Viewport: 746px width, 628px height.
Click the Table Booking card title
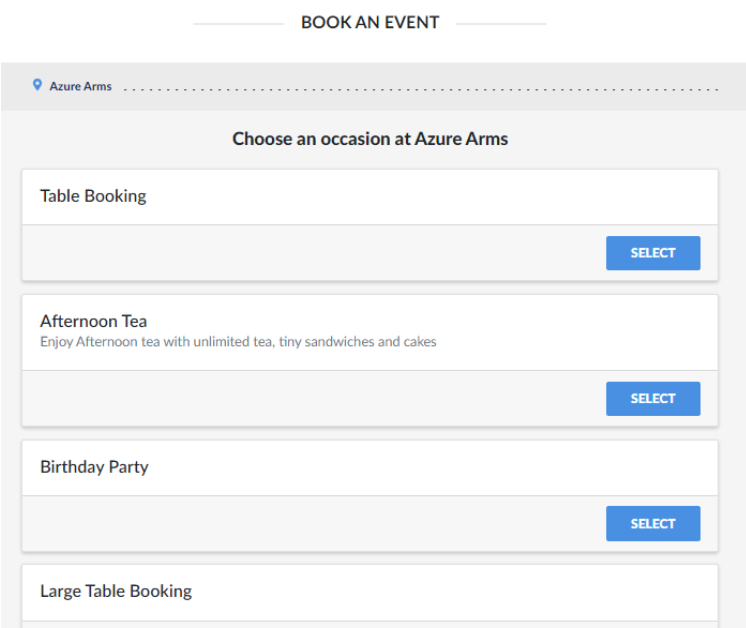click(x=93, y=196)
